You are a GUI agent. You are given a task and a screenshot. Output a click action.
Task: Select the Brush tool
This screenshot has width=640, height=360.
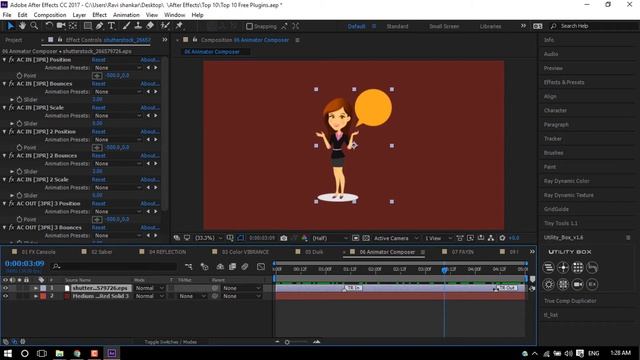(x=127, y=26)
